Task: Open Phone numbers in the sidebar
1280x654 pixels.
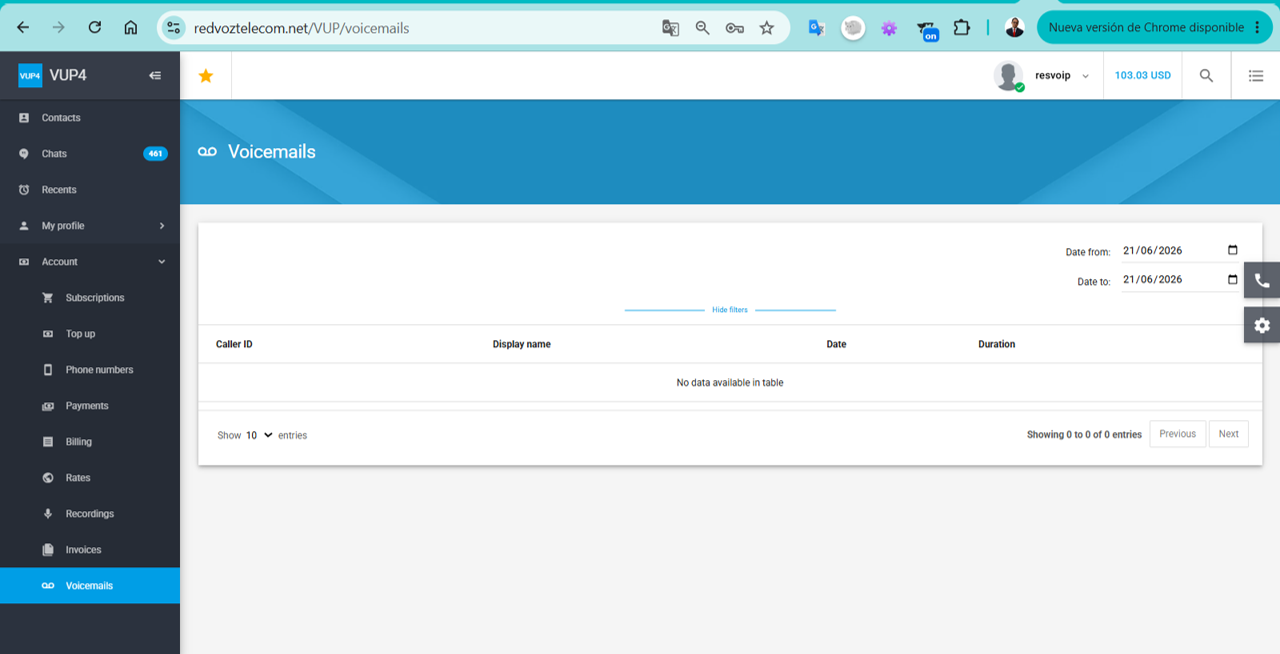Action: [x=90, y=370]
